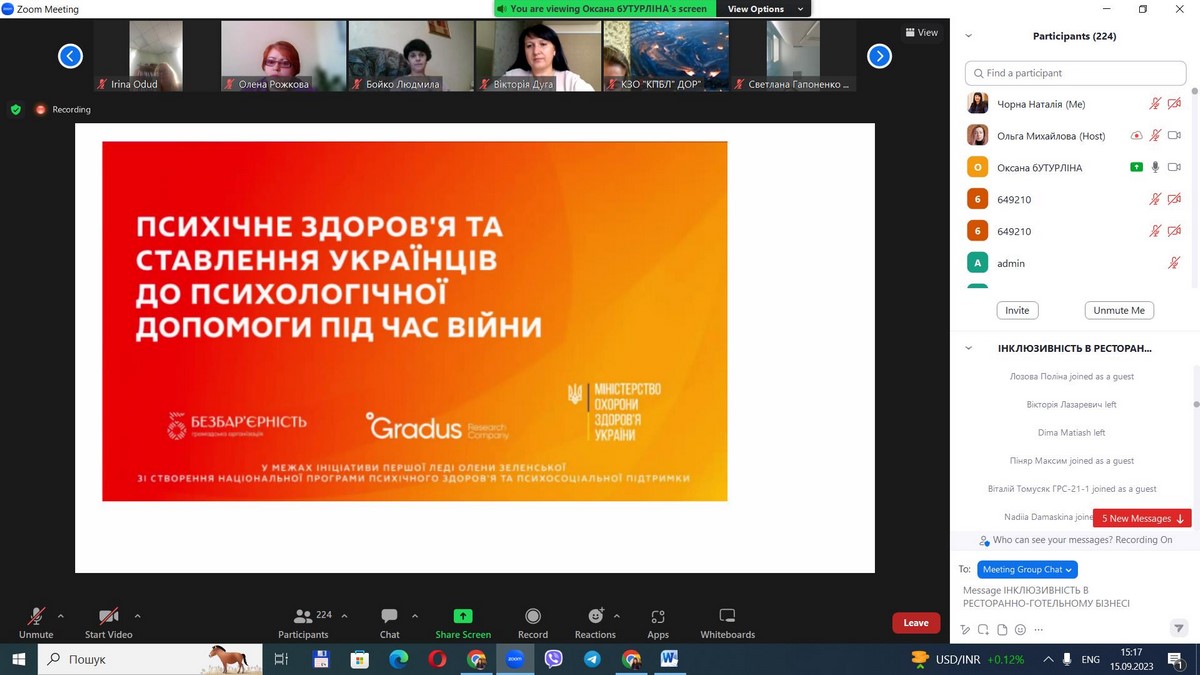Open the Whiteboards tool

point(727,617)
